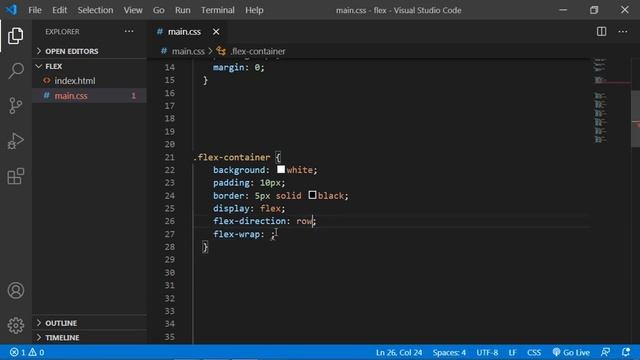Viewport: 640px width, 360px height.
Task: Click the white color swatch
Action: pos(281,169)
